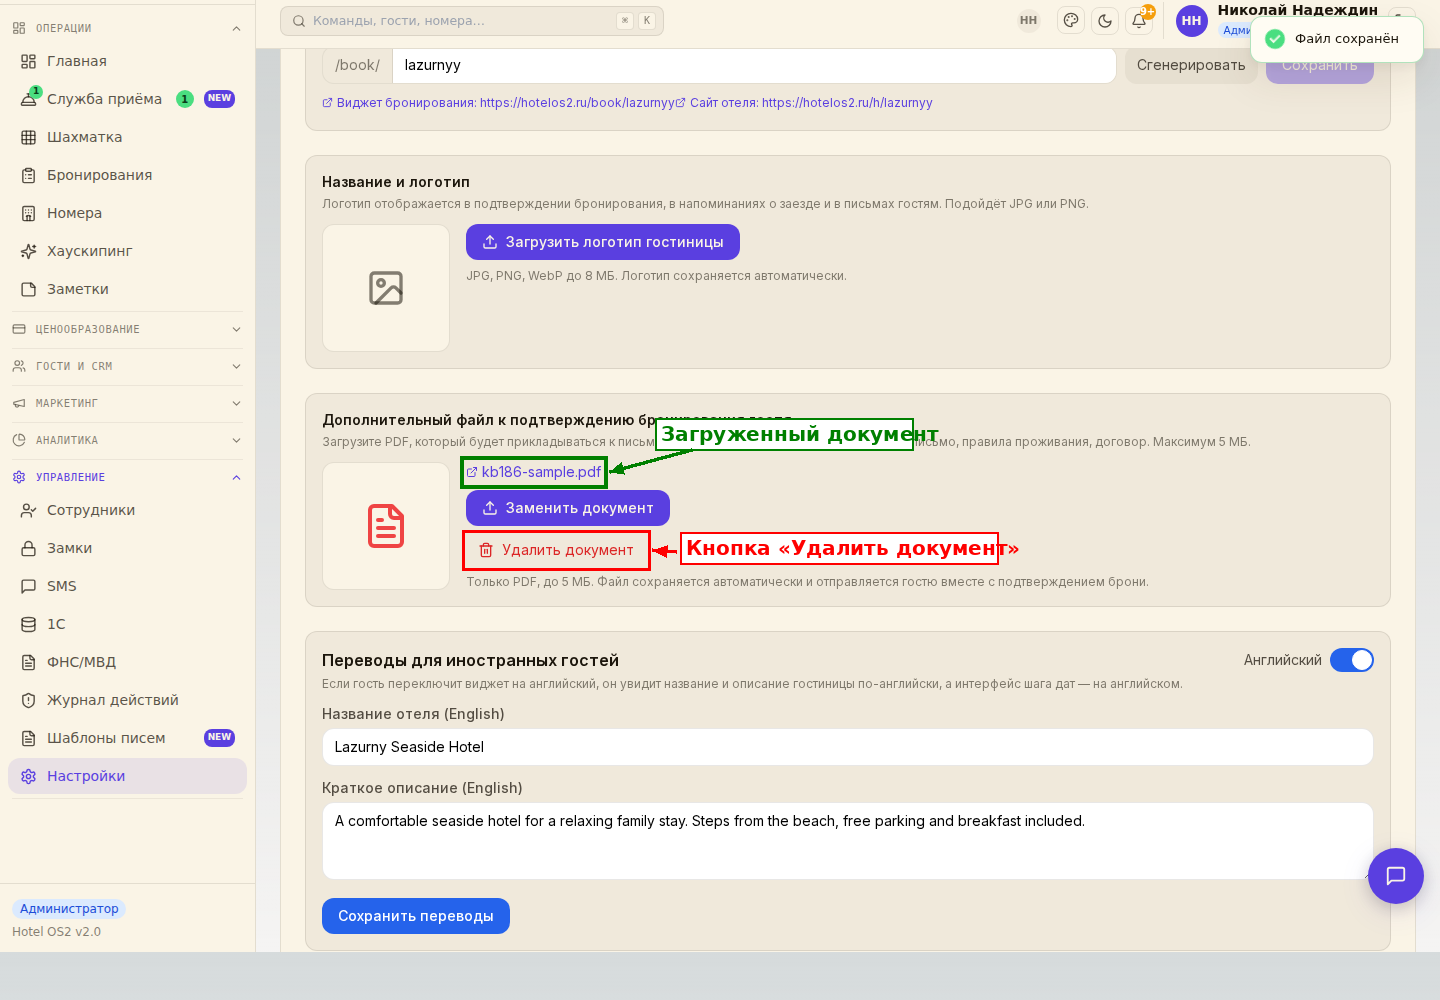Open notifications bell icon

point(1139,20)
